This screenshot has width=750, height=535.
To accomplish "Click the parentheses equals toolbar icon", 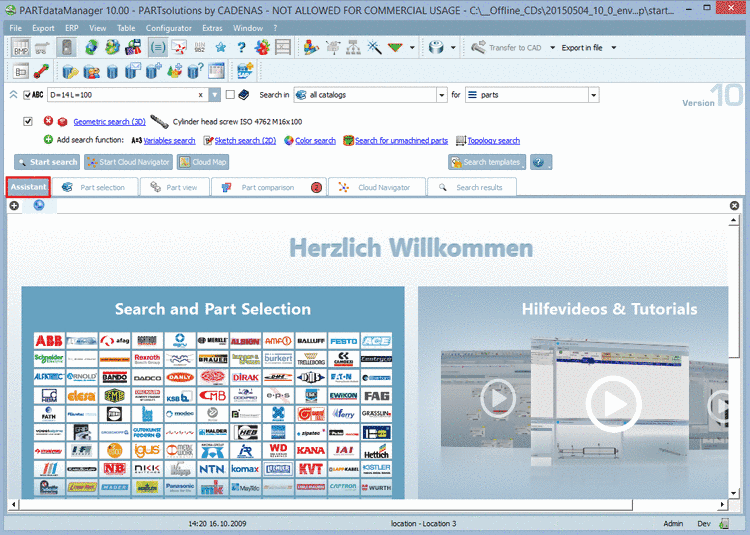I will [x=157, y=47].
